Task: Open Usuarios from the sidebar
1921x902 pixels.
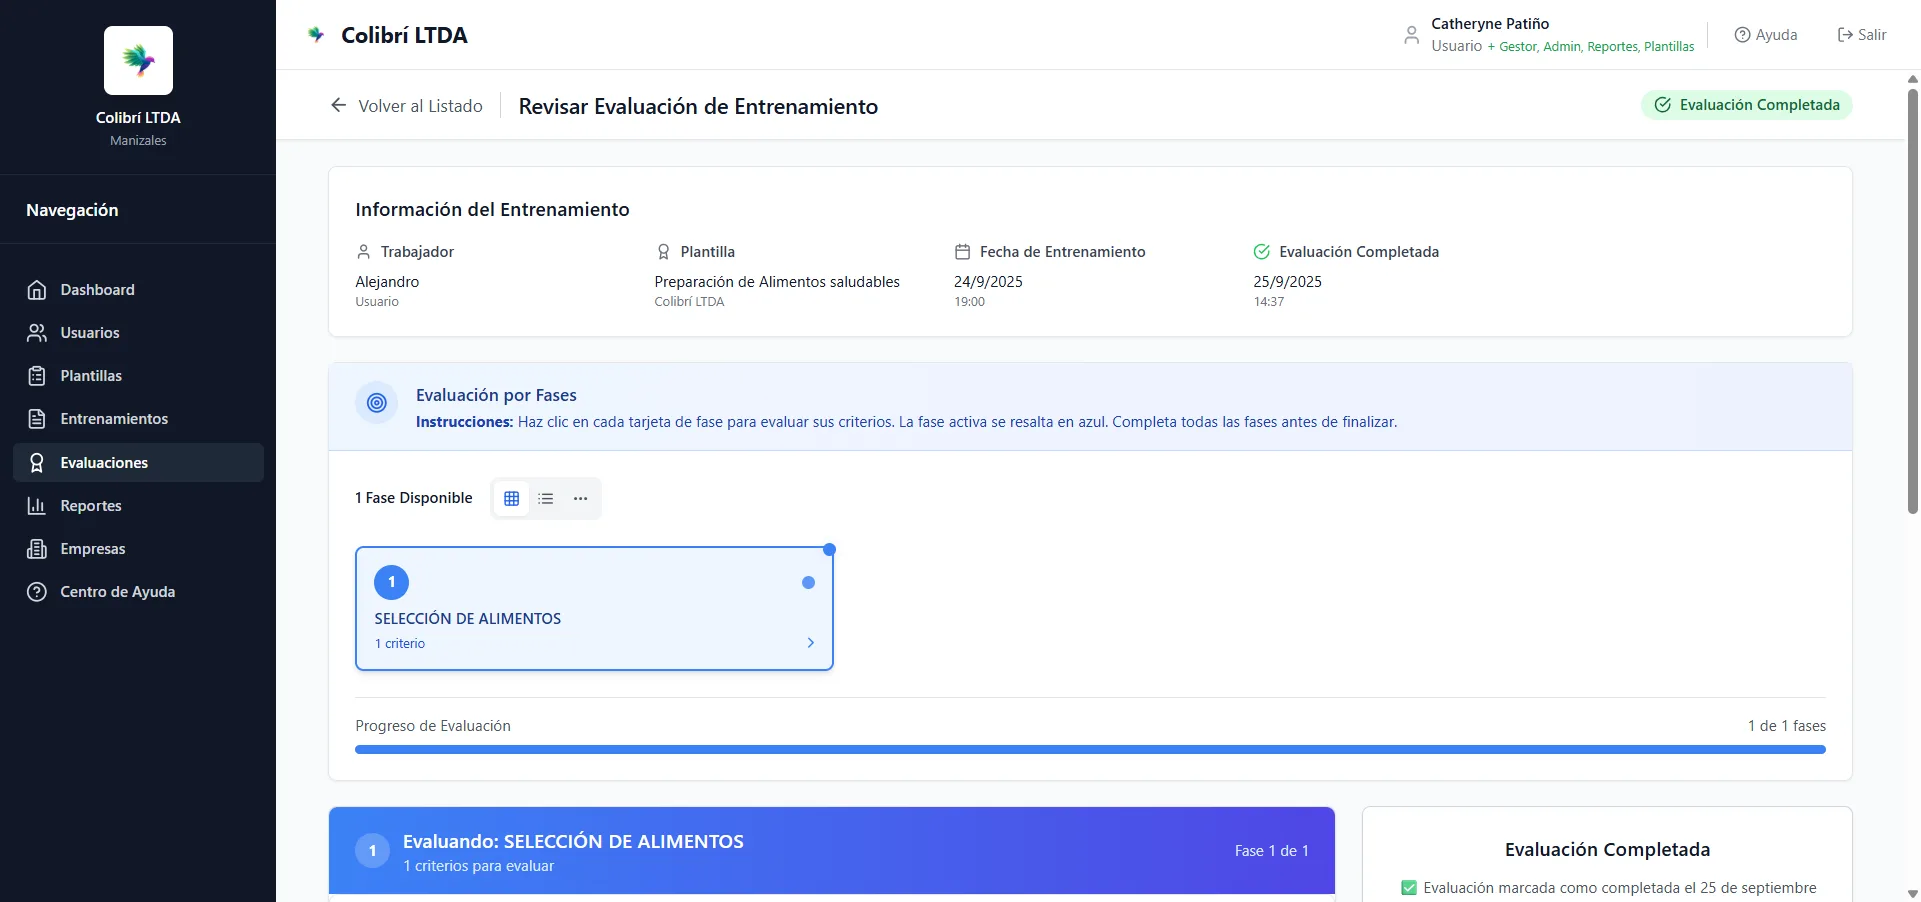Action: click(138, 333)
